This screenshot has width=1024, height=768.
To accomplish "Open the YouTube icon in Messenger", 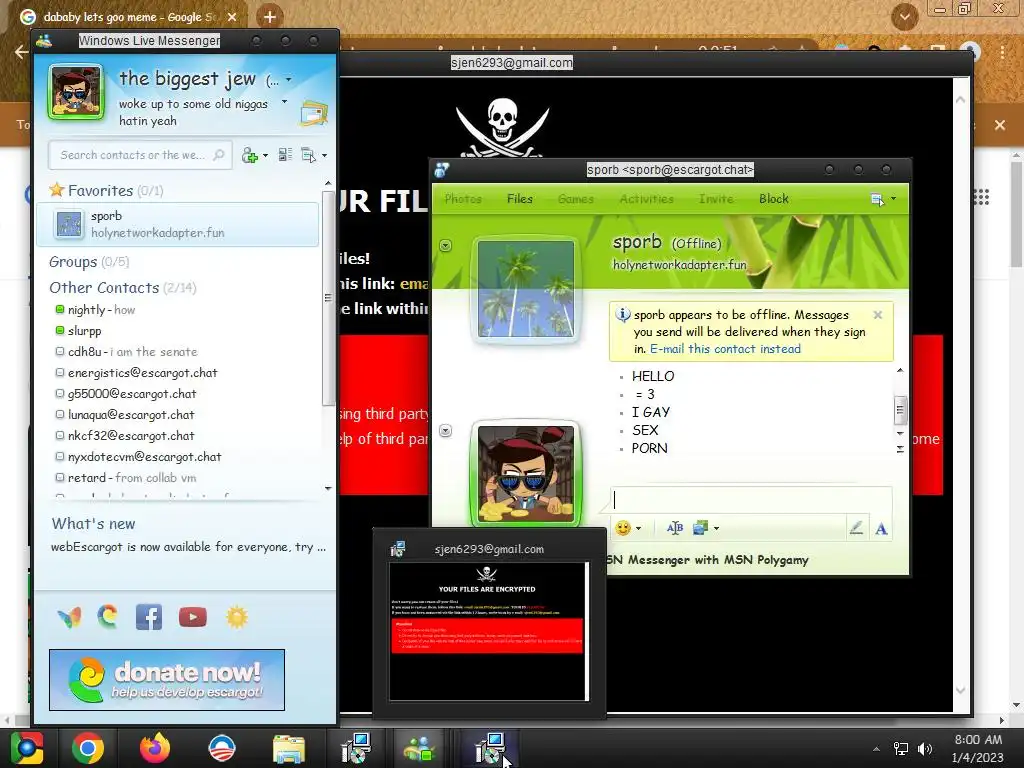I will point(193,616).
